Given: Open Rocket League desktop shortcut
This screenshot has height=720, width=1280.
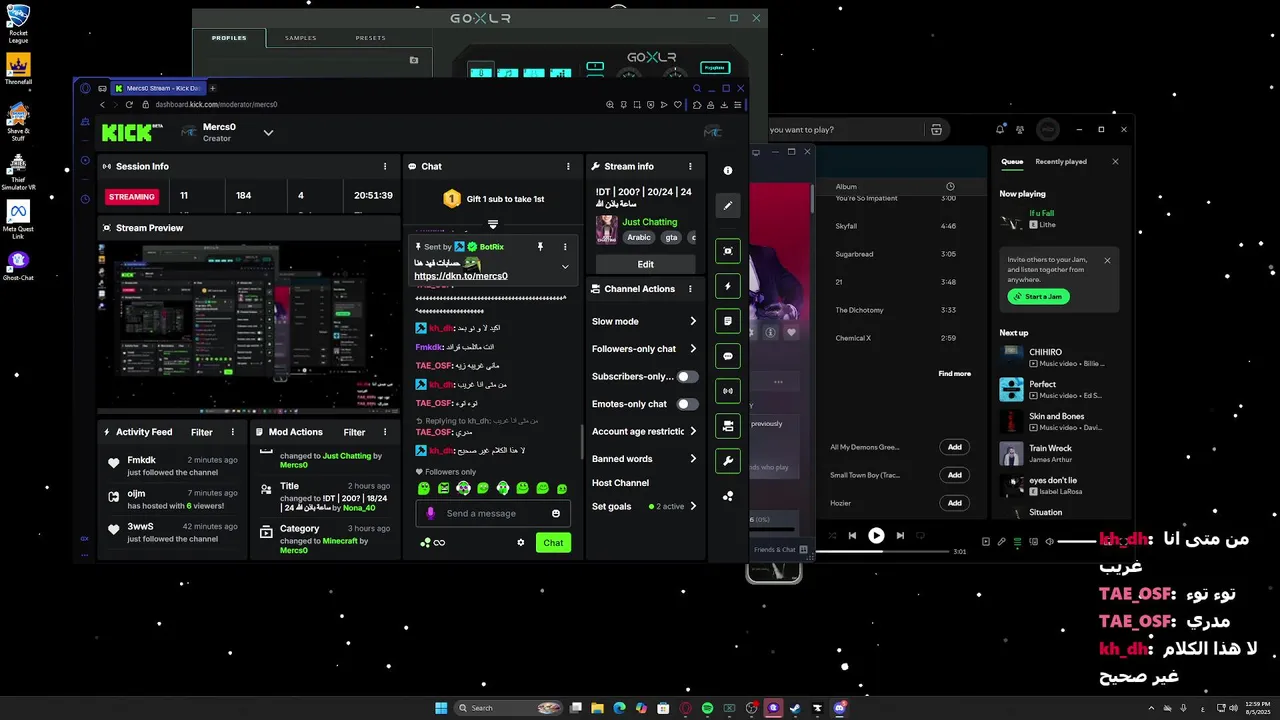Looking at the screenshot, I should point(18,24).
